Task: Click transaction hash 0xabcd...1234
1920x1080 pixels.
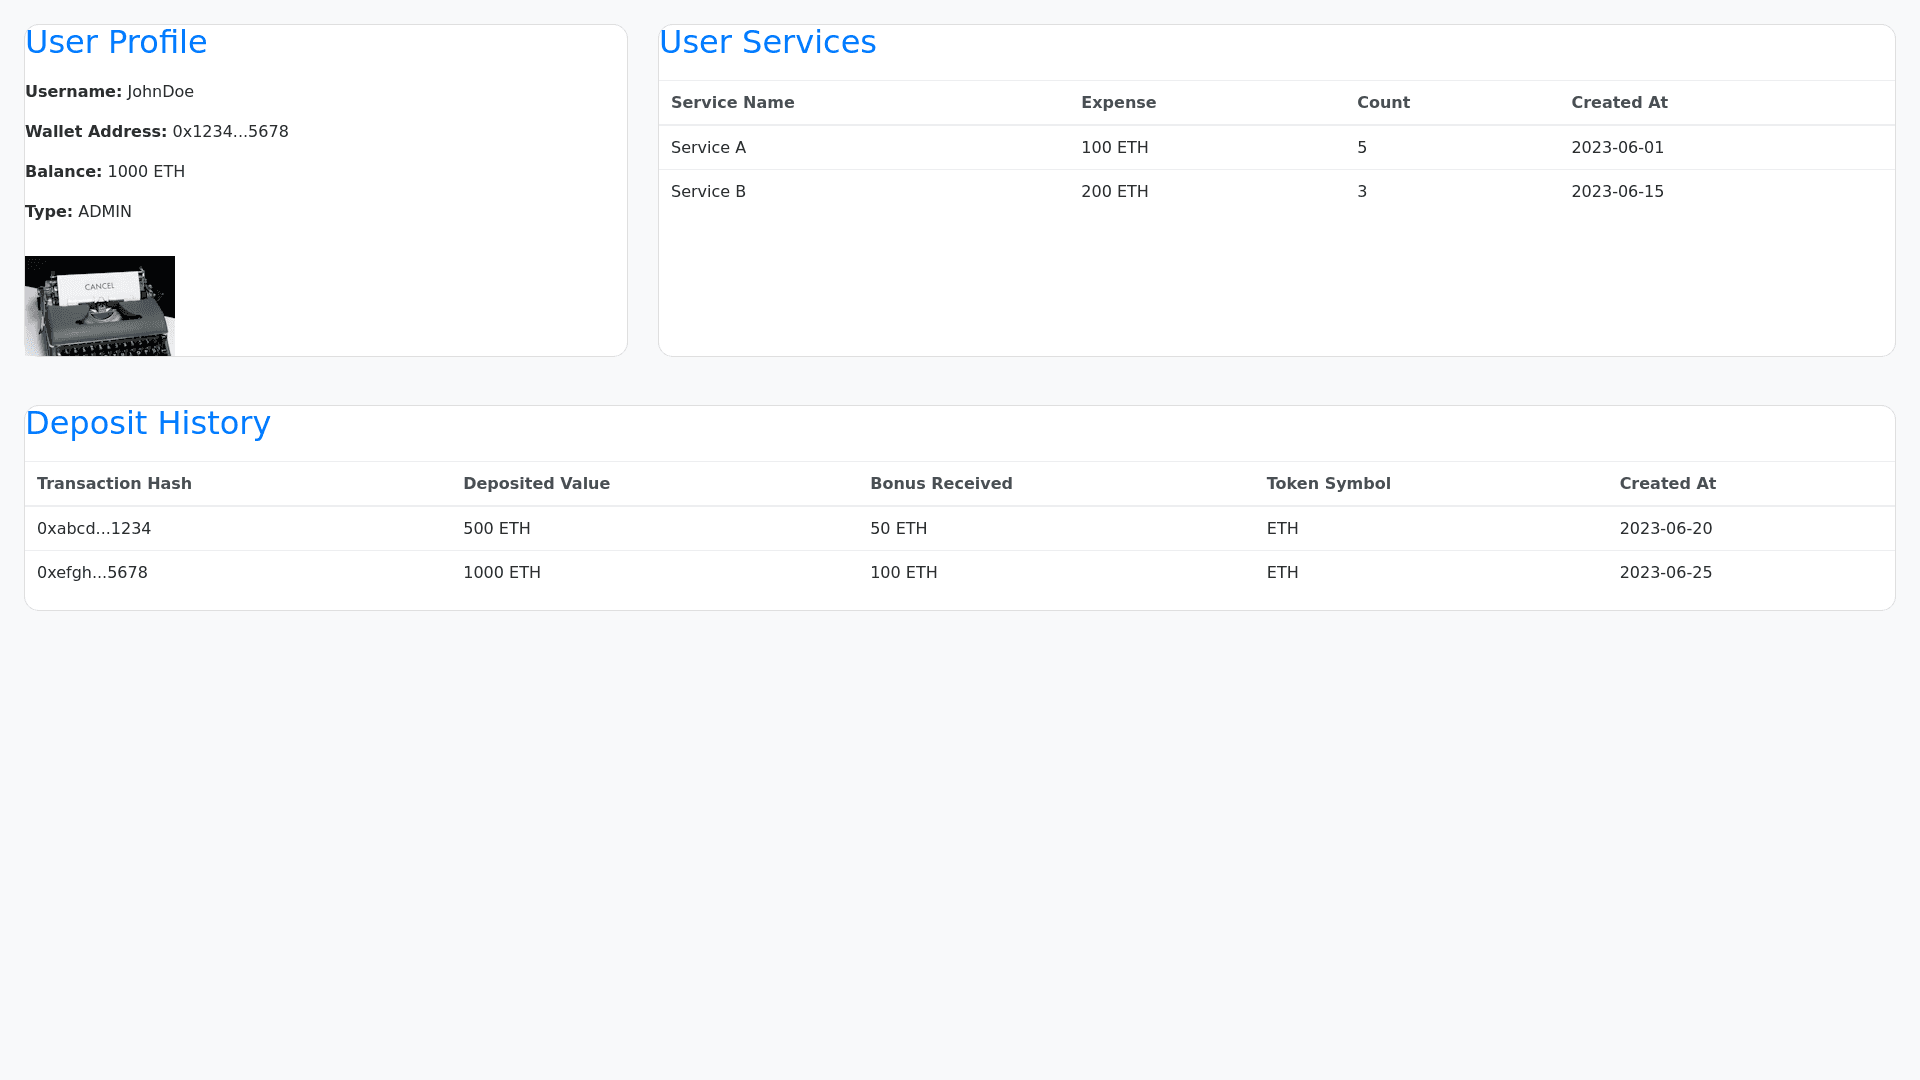Action: click(x=94, y=529)
